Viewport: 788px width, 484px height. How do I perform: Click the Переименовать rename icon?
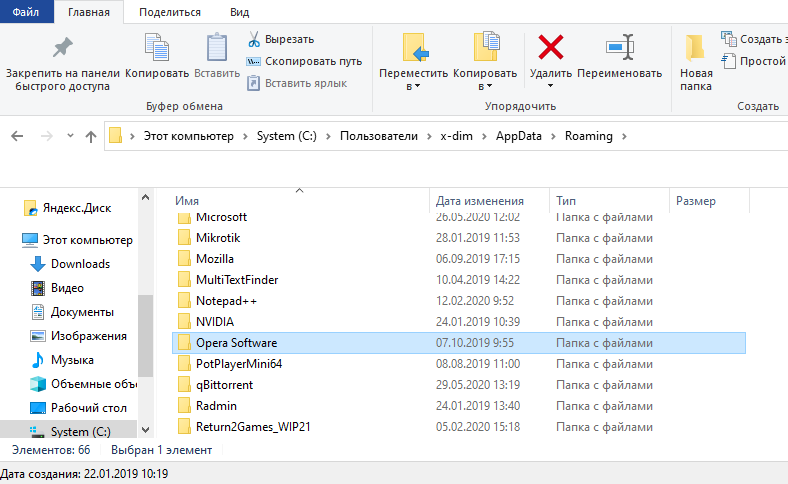tap(620, 47)
